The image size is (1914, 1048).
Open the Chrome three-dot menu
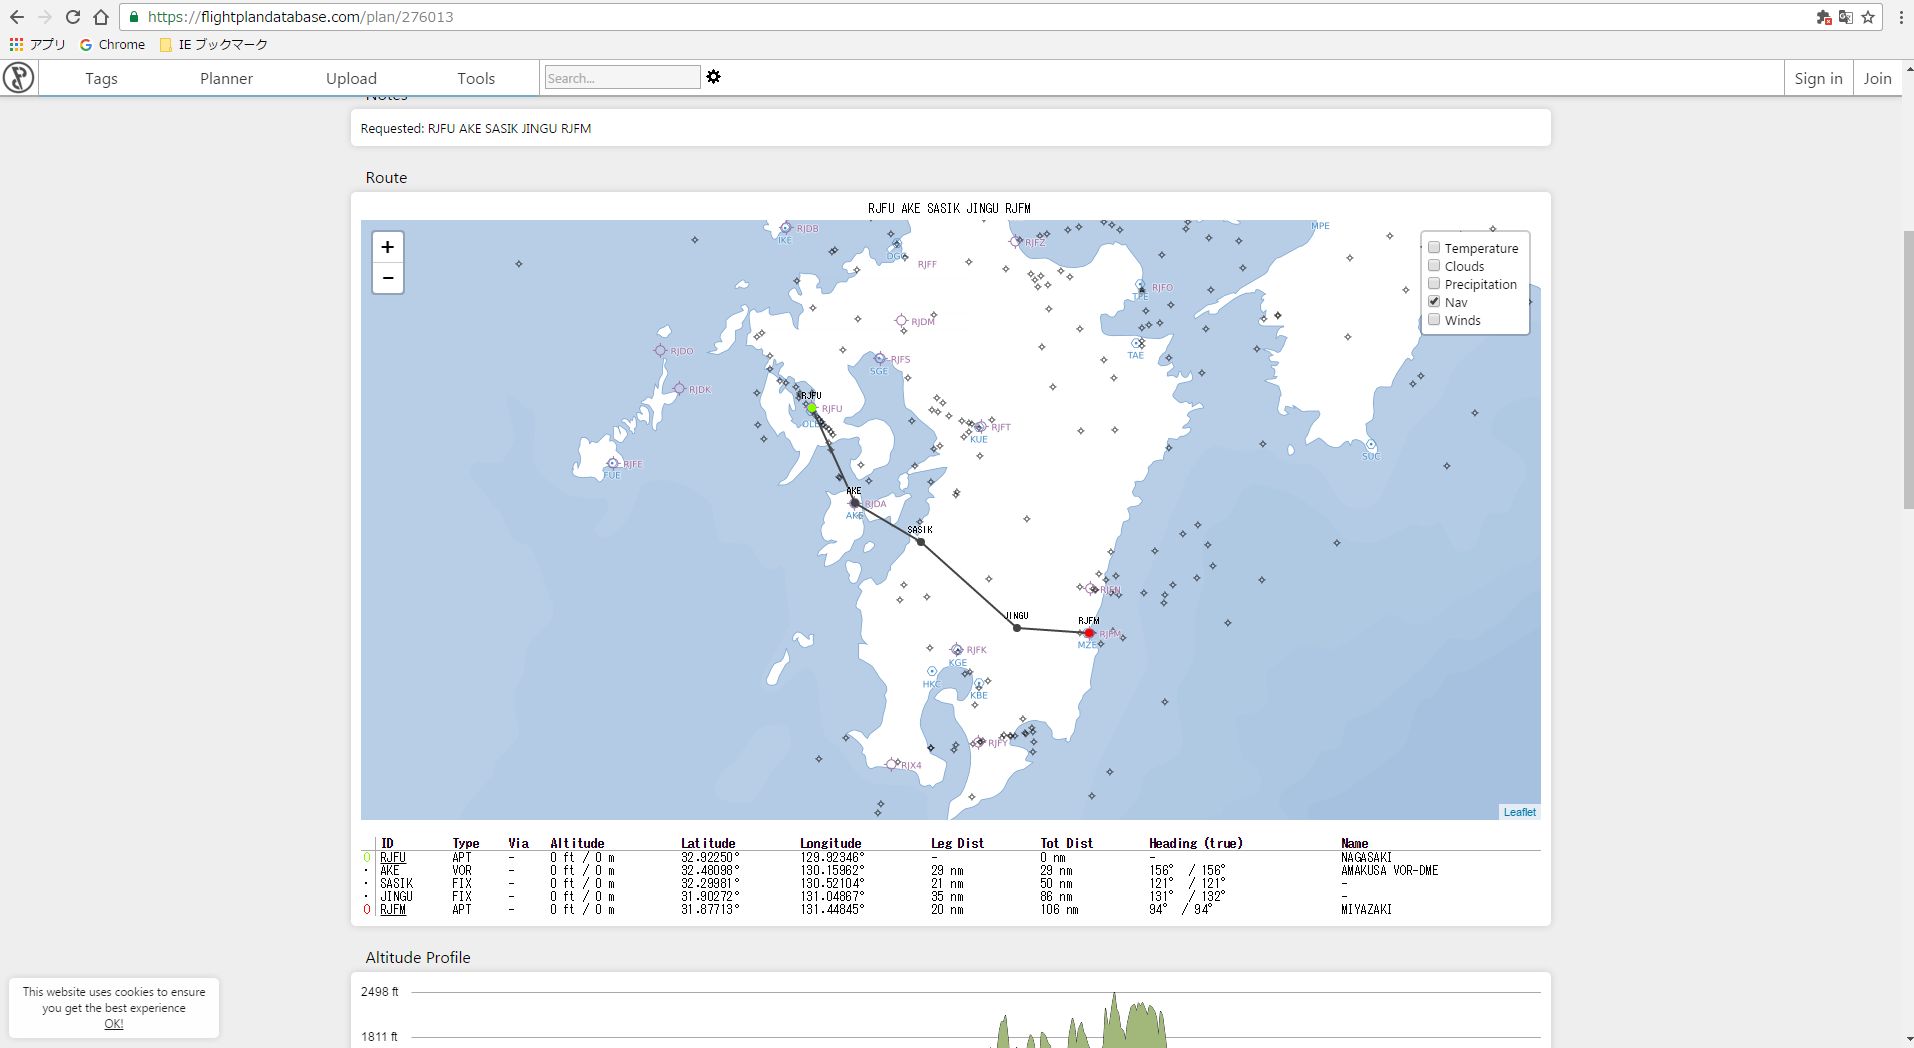(1901, 17)
